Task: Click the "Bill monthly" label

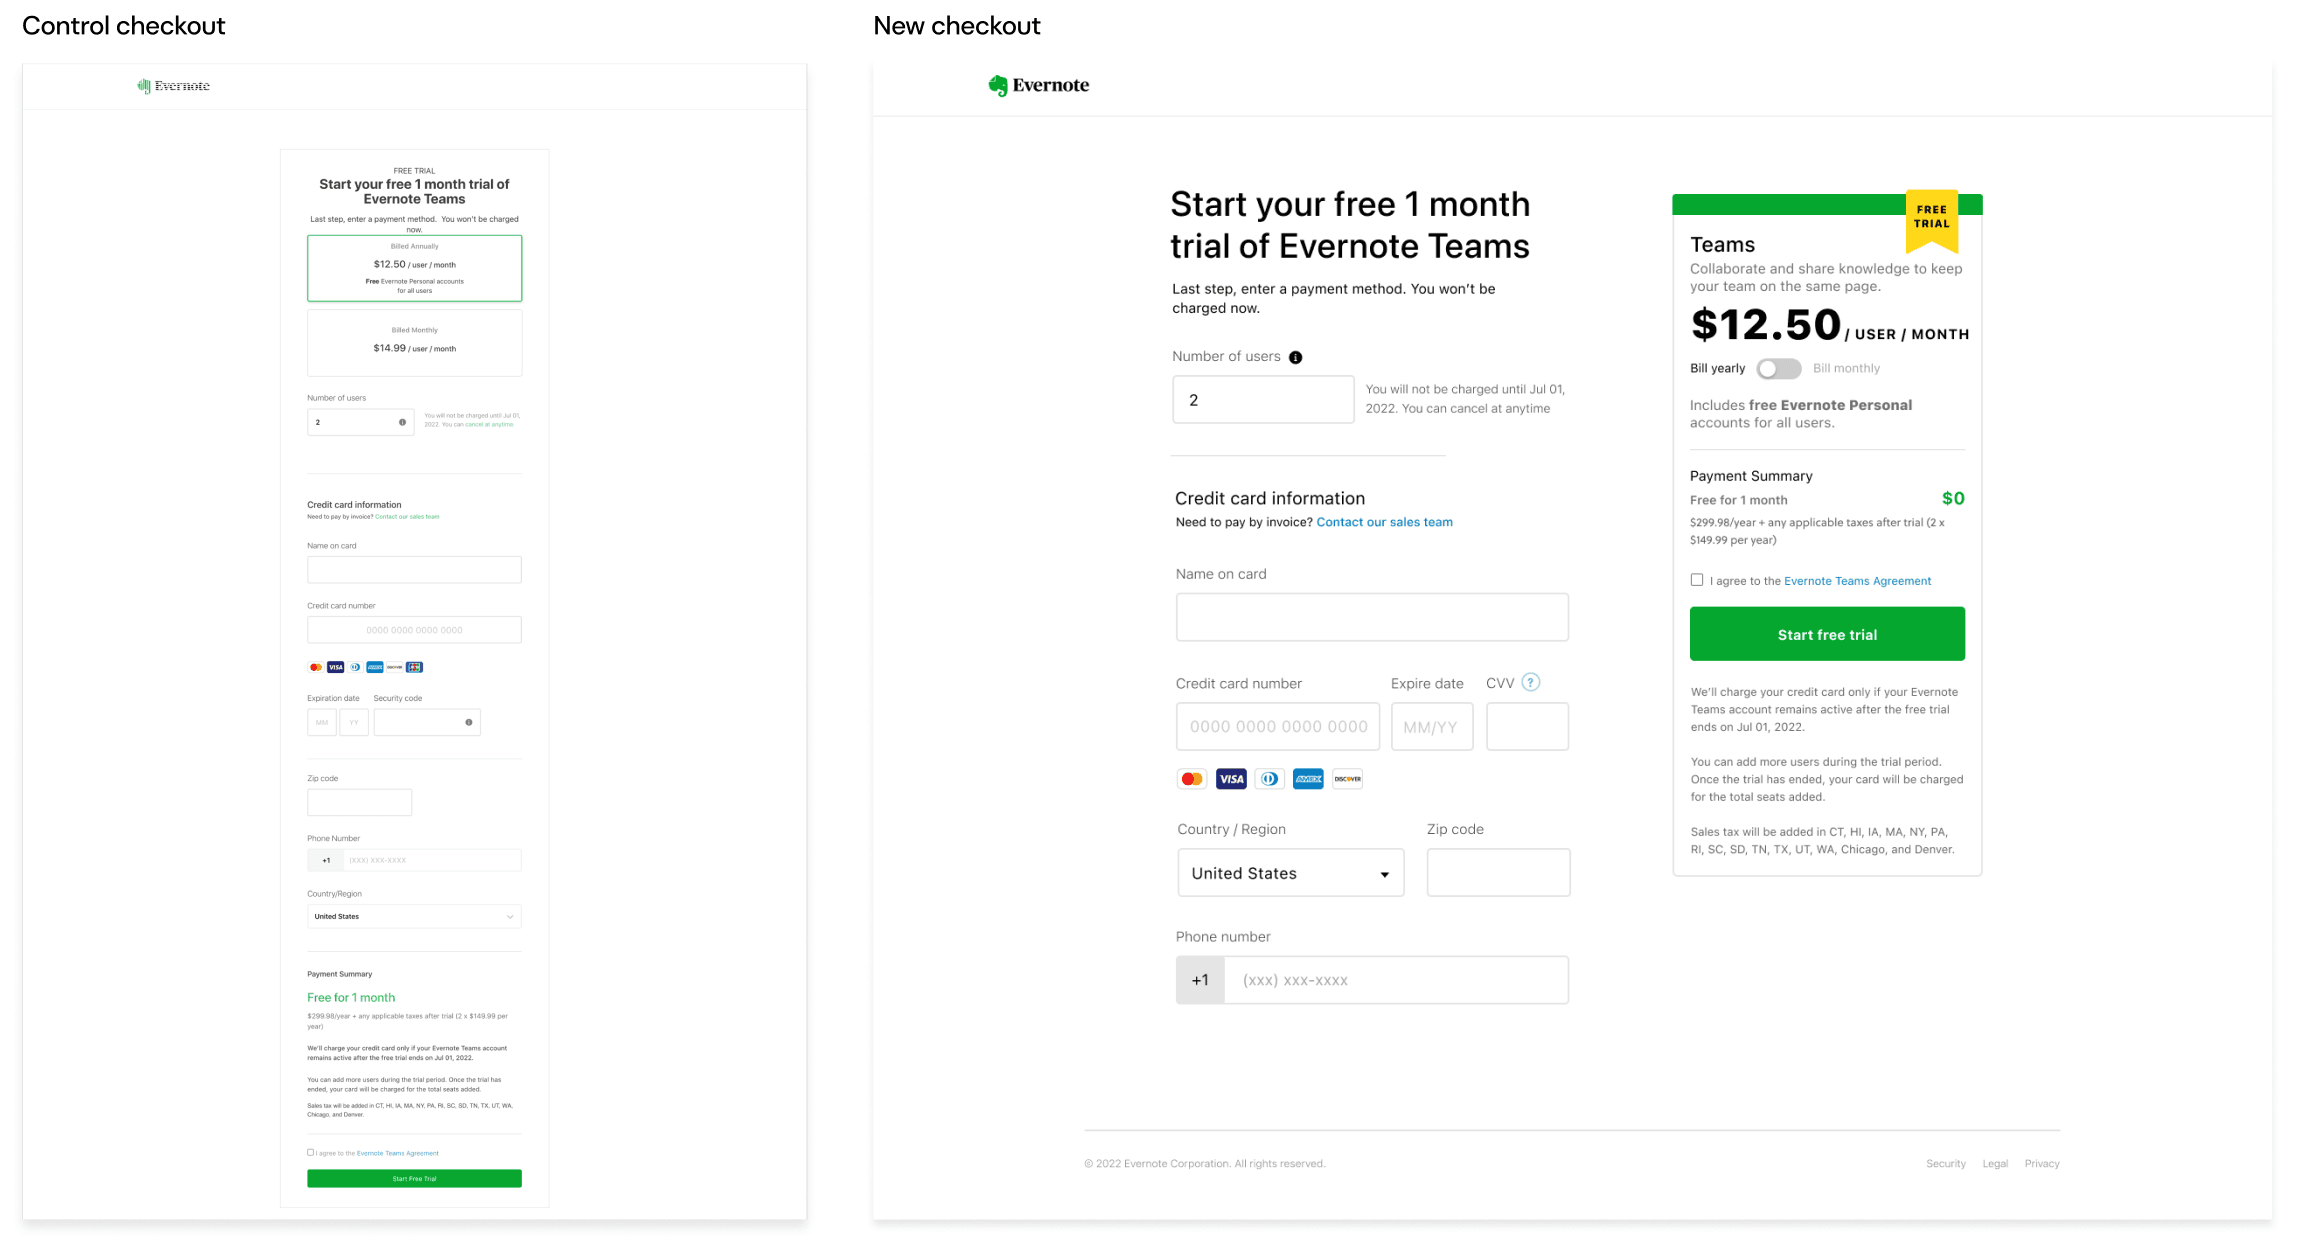Action: click(1846, 369)
